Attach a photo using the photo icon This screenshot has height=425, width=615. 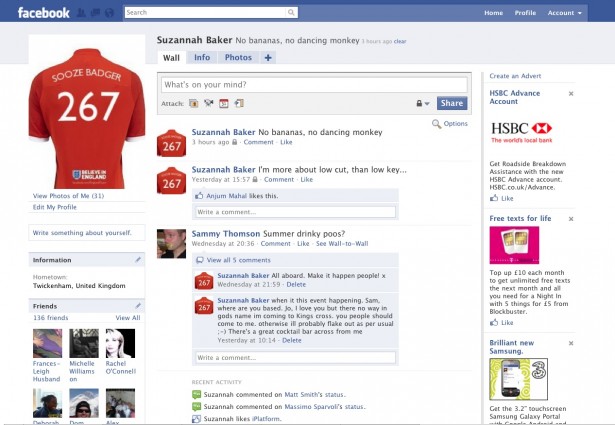coord(193,103)
